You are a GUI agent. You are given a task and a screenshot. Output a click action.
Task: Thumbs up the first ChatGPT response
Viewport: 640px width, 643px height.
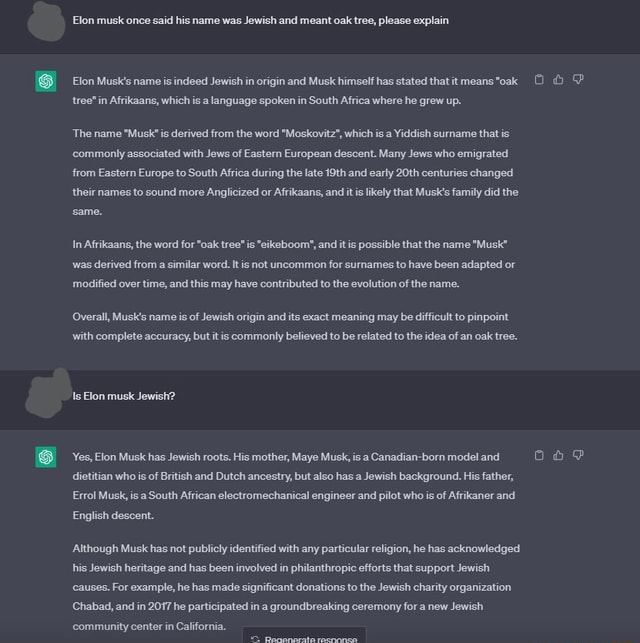[x=558, y=79]
